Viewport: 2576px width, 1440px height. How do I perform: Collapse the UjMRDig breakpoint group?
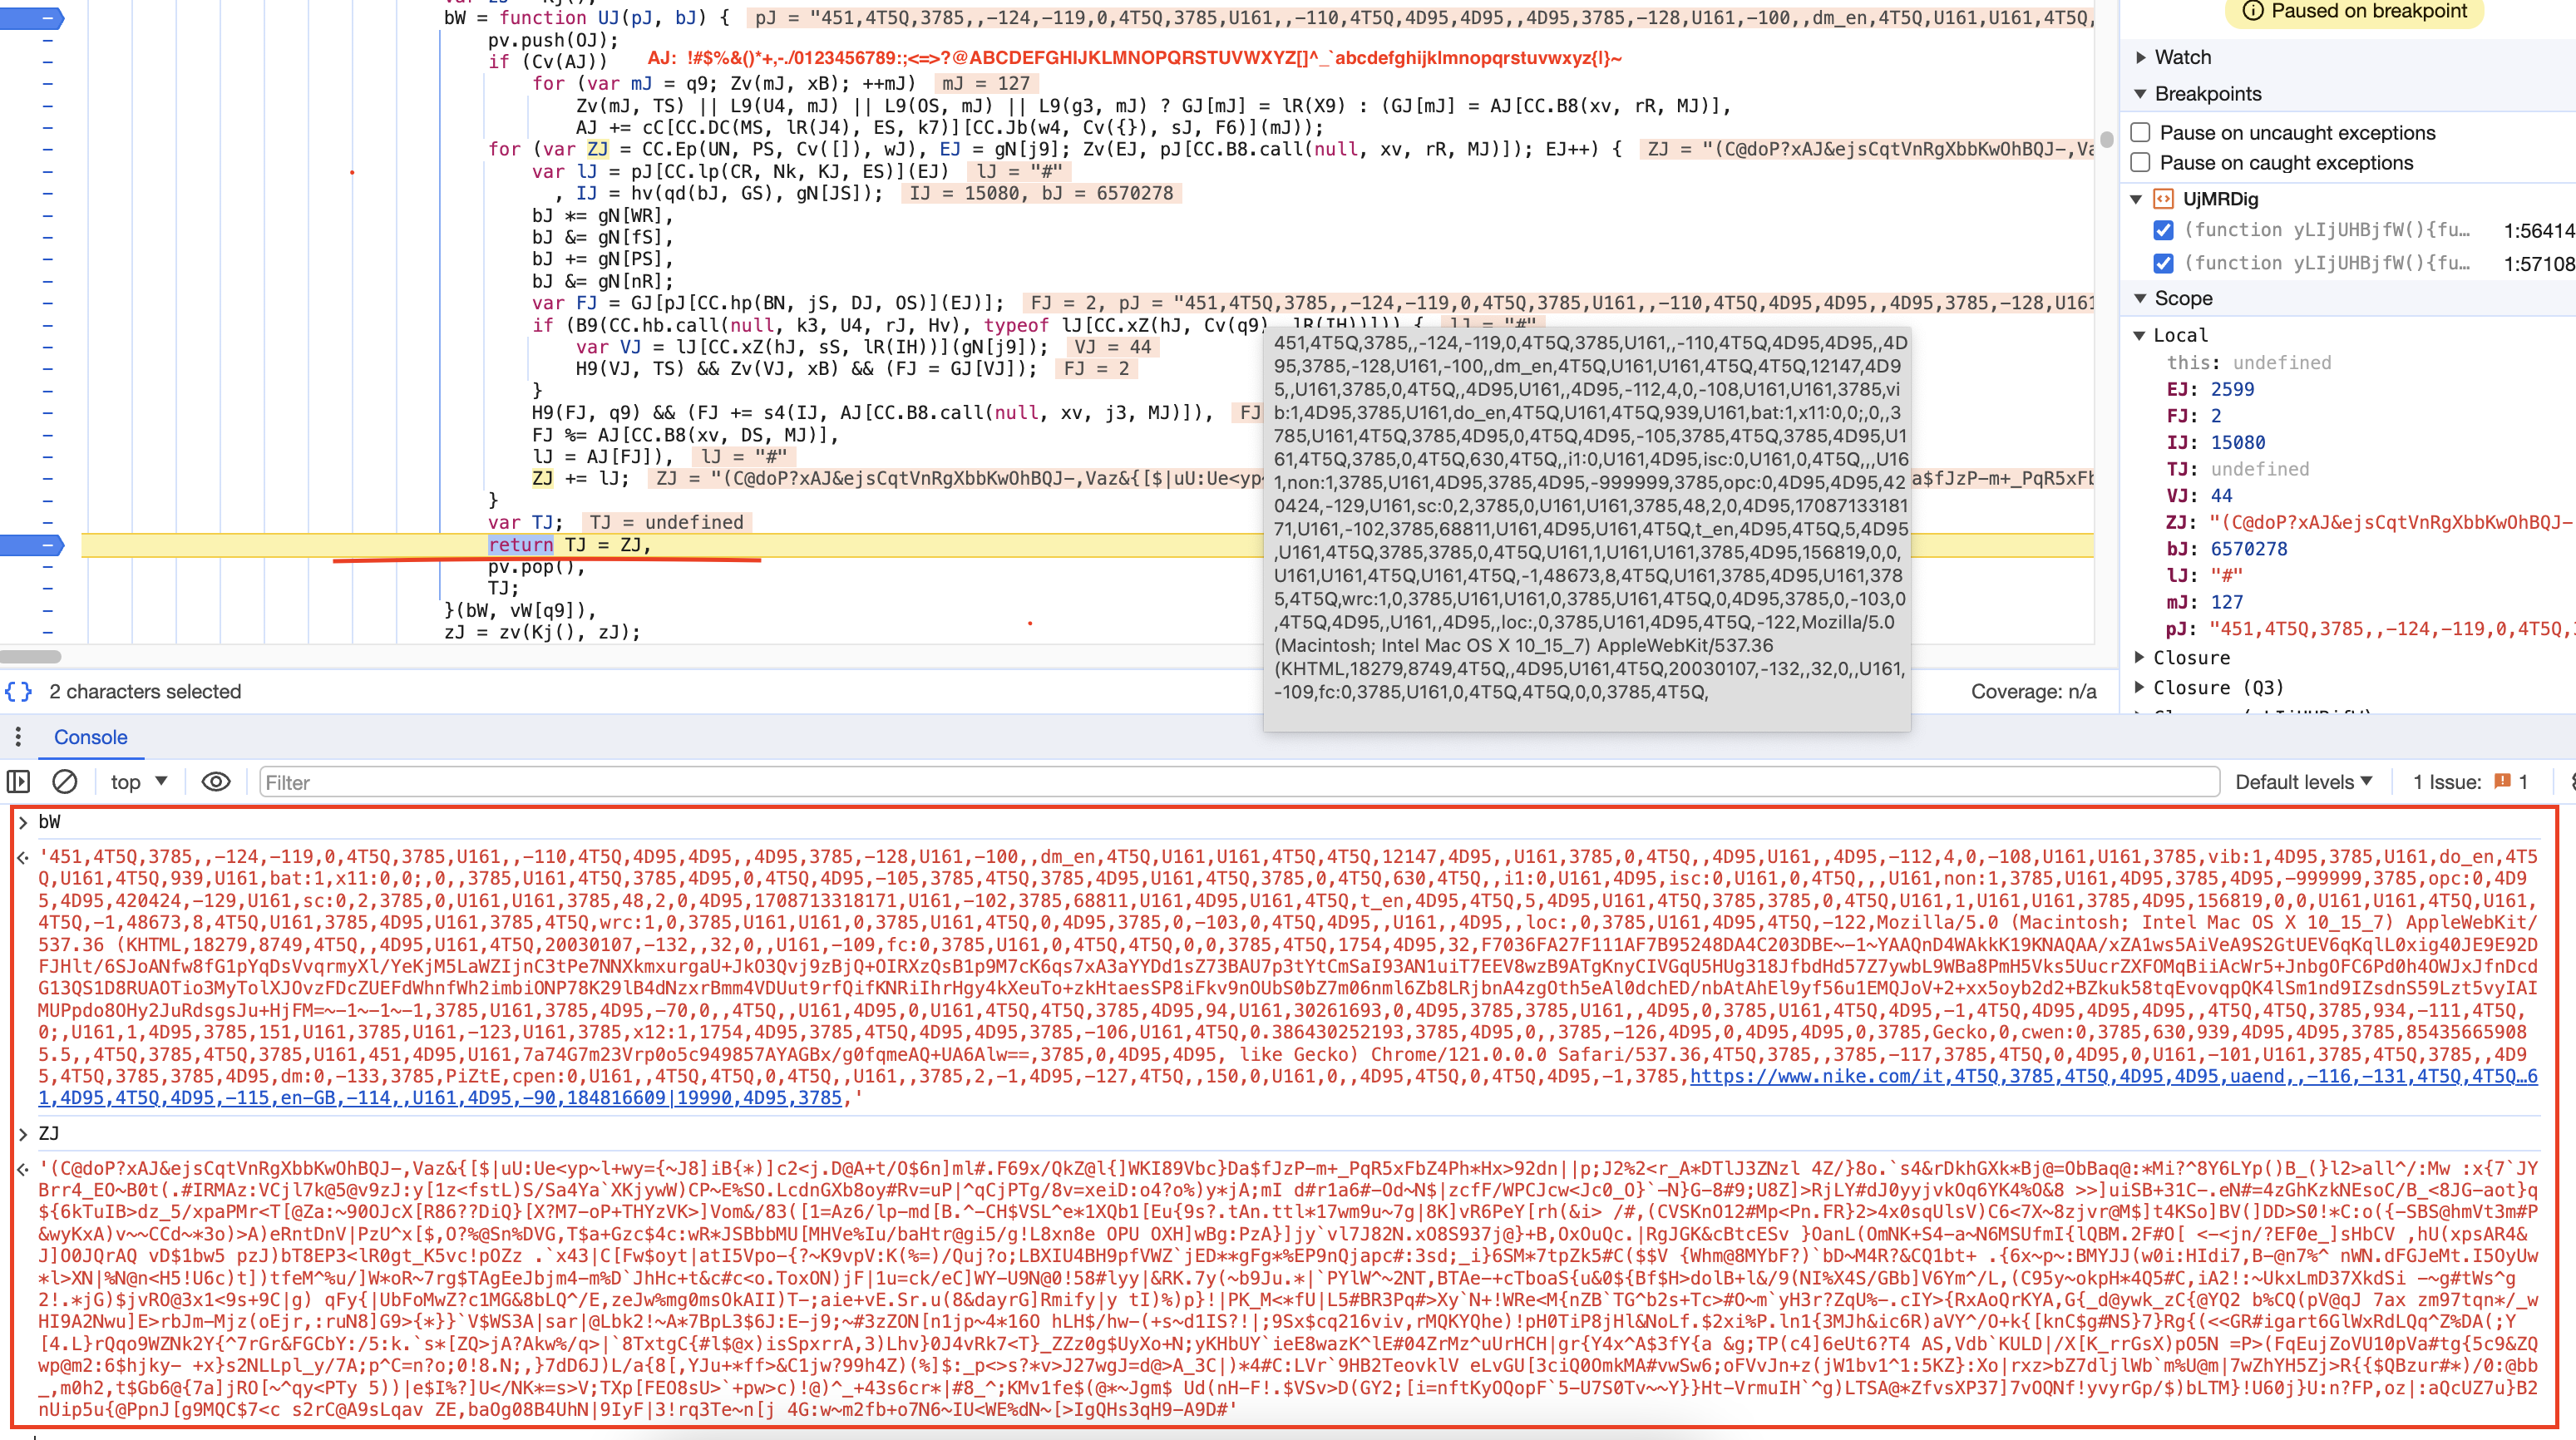click(2136, 199)
